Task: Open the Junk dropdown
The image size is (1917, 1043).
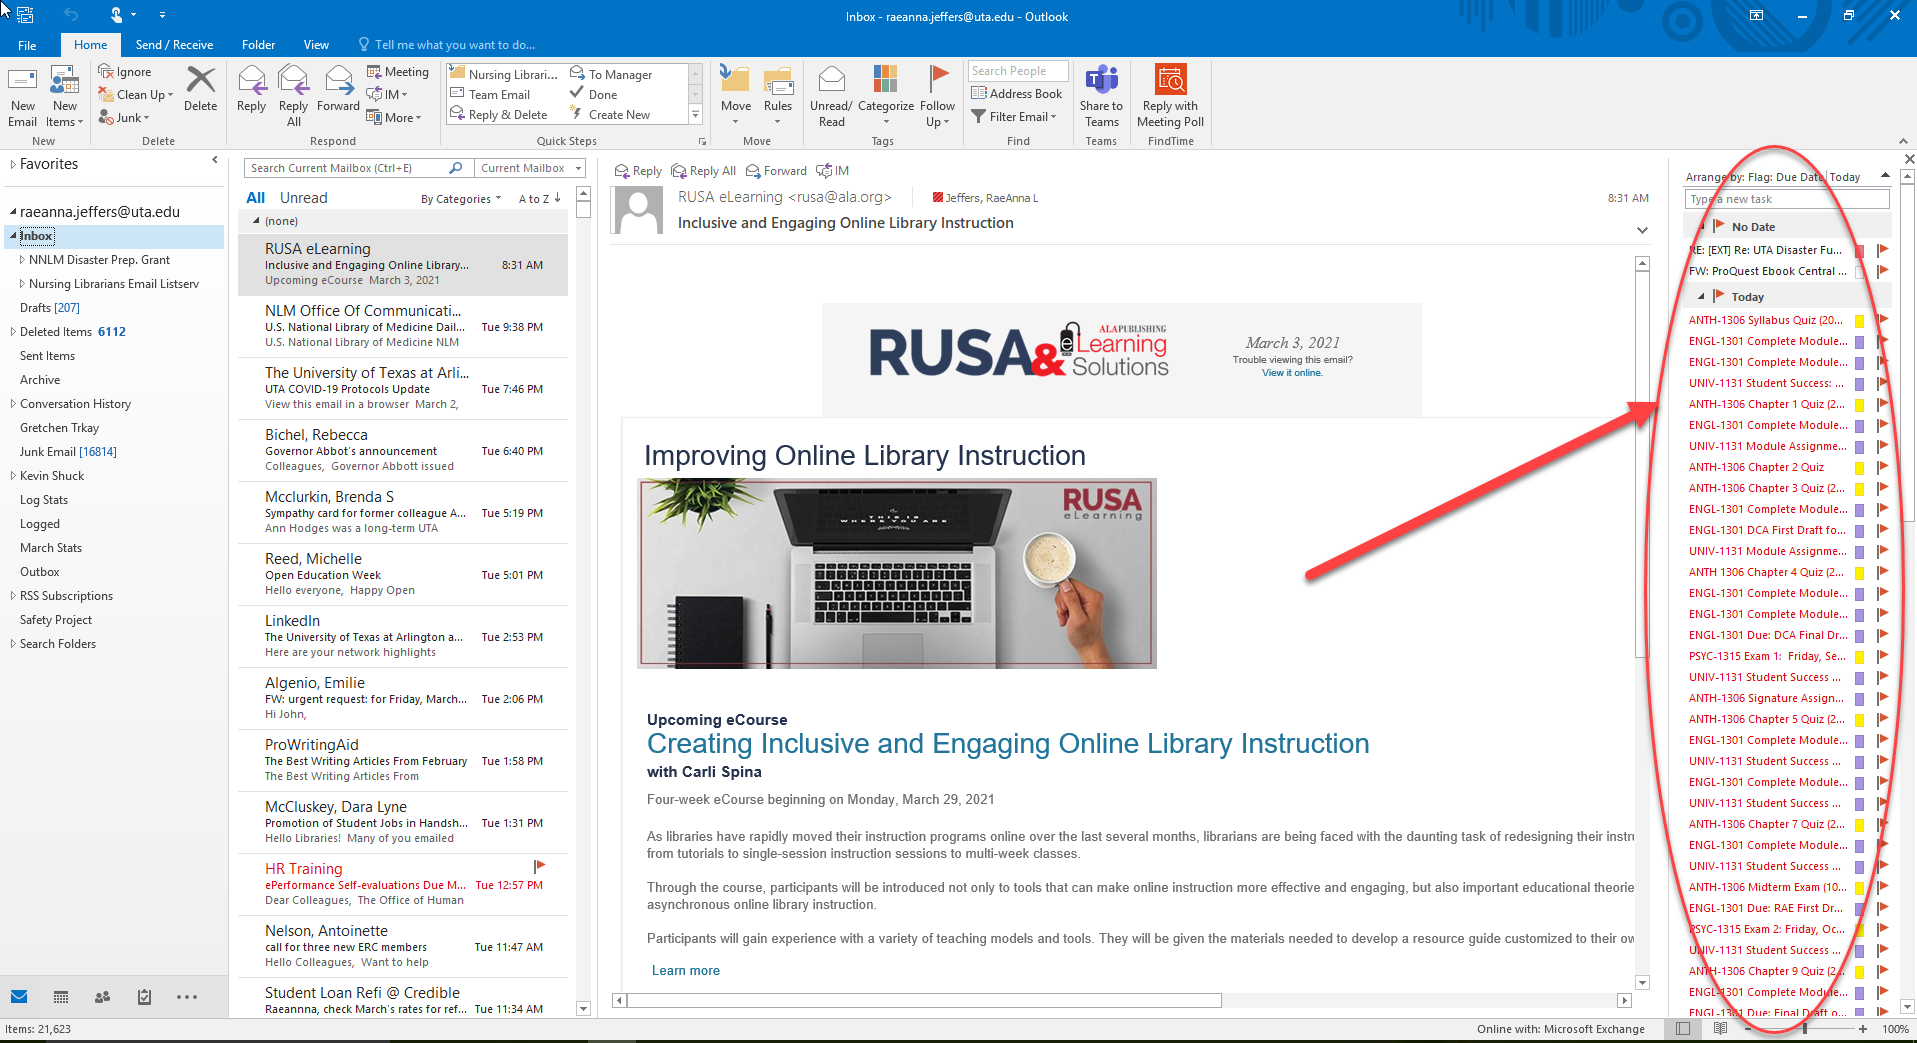Action: pos(124,118)
